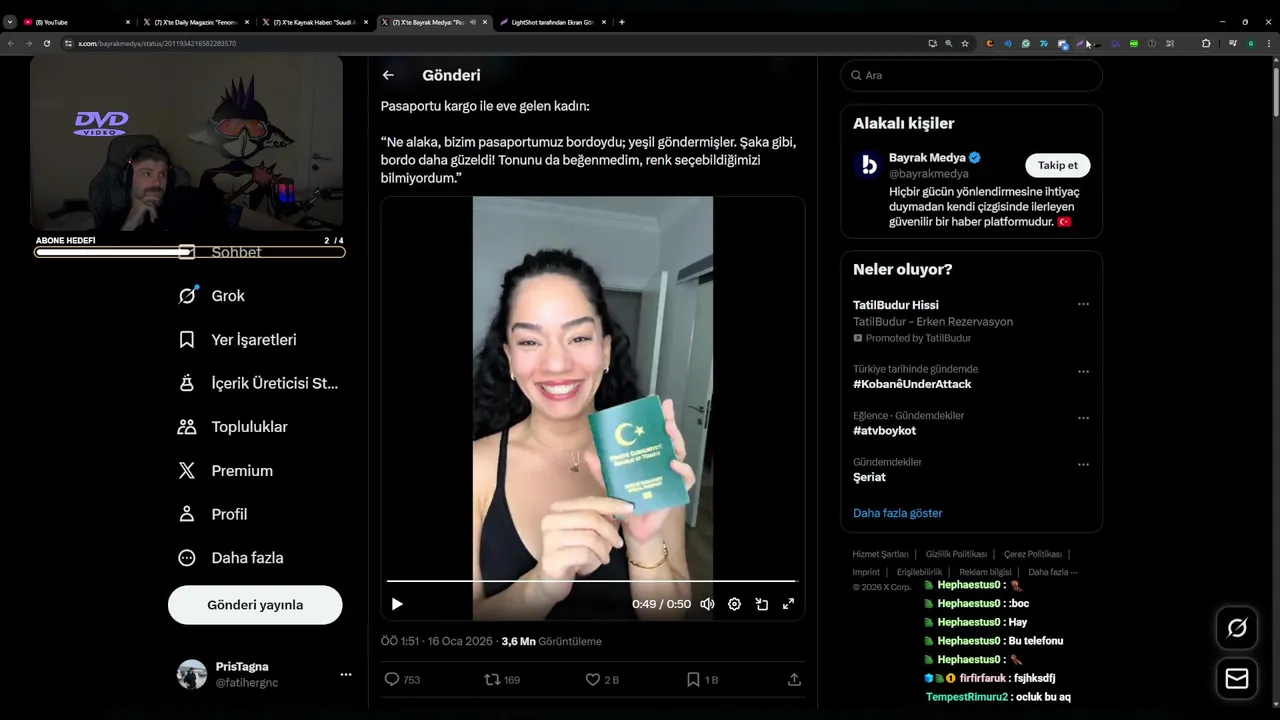Share the post with the share icon
This screenshot has height=720, width=1280.
pos(794,679)
